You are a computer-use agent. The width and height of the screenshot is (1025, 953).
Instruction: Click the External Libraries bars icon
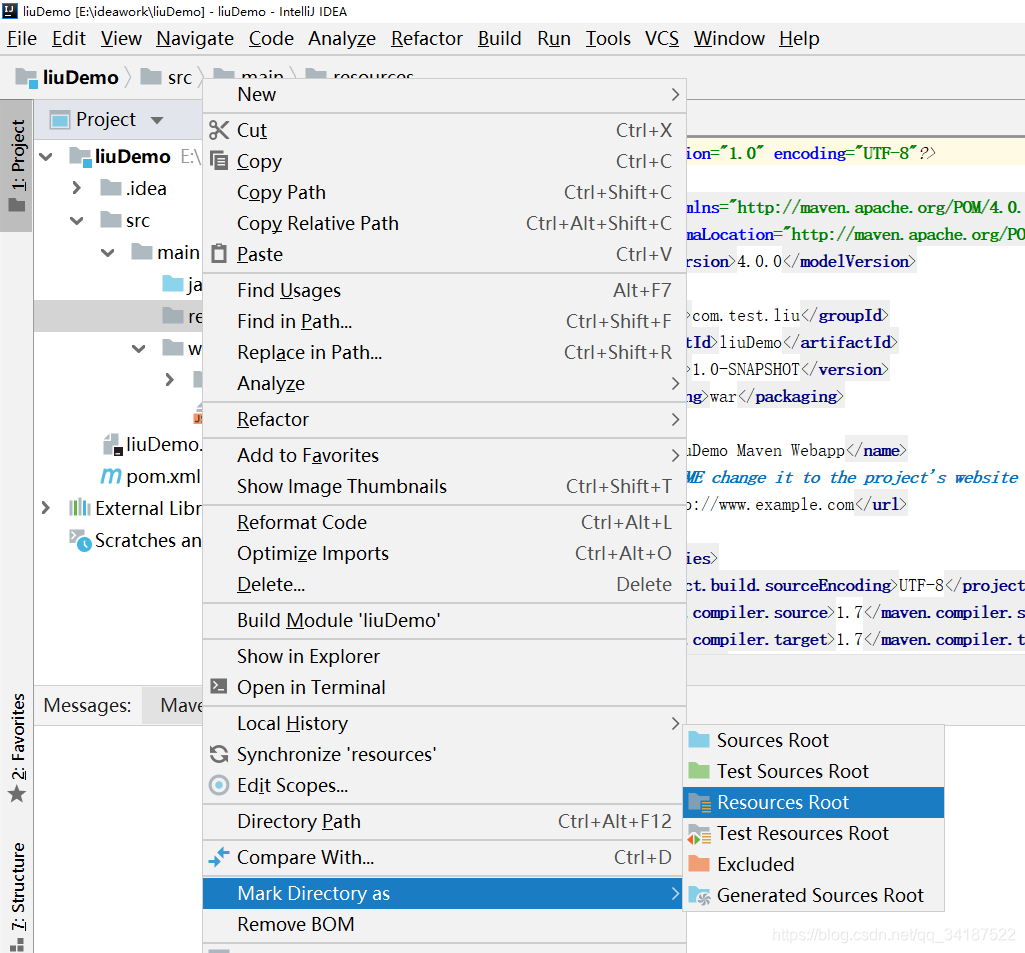tap(80, 508)
